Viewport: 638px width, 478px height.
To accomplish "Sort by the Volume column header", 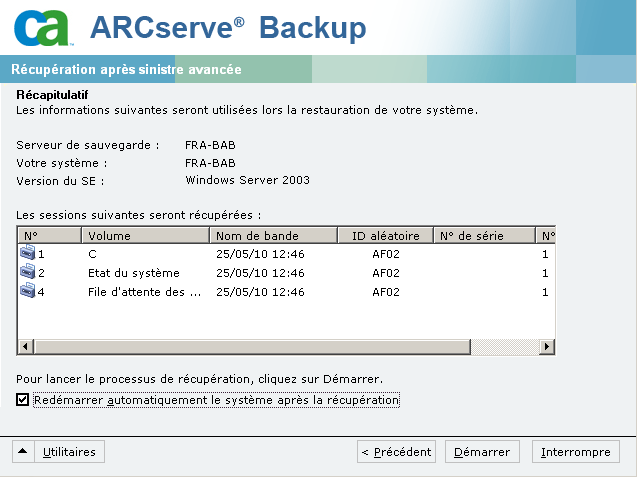I will pos(144,236).
